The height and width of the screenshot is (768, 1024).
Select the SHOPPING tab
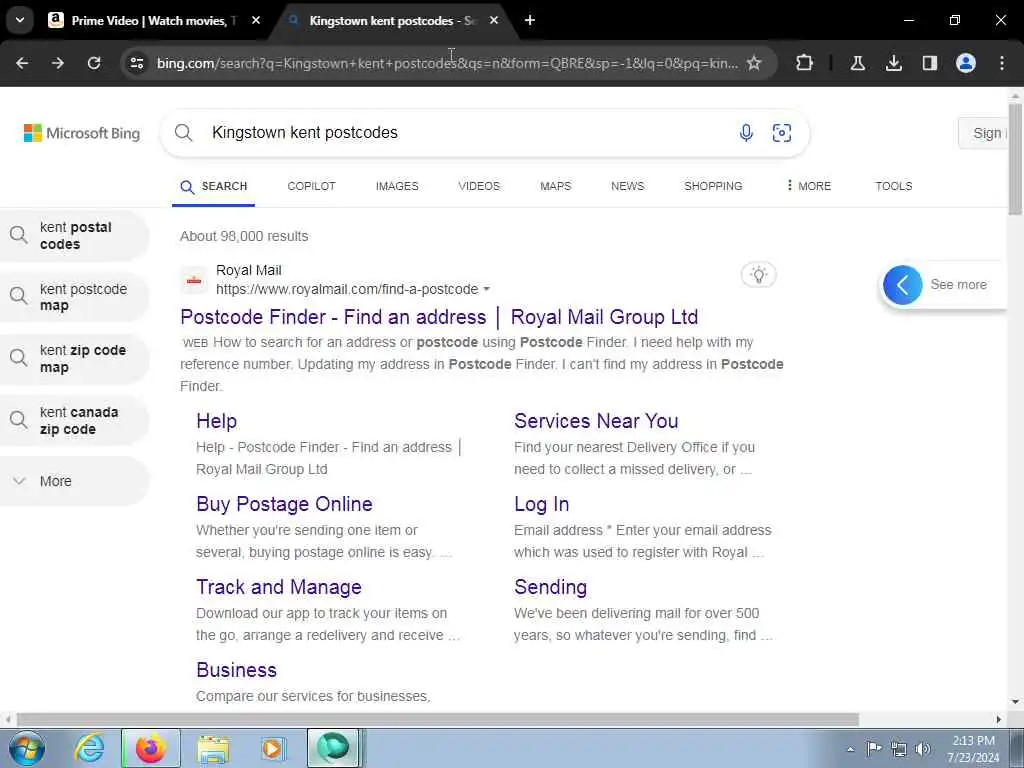click(713, 186)
